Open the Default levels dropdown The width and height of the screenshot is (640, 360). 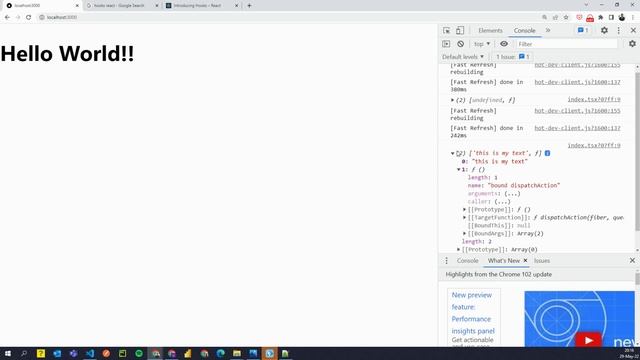coord(463,57)
